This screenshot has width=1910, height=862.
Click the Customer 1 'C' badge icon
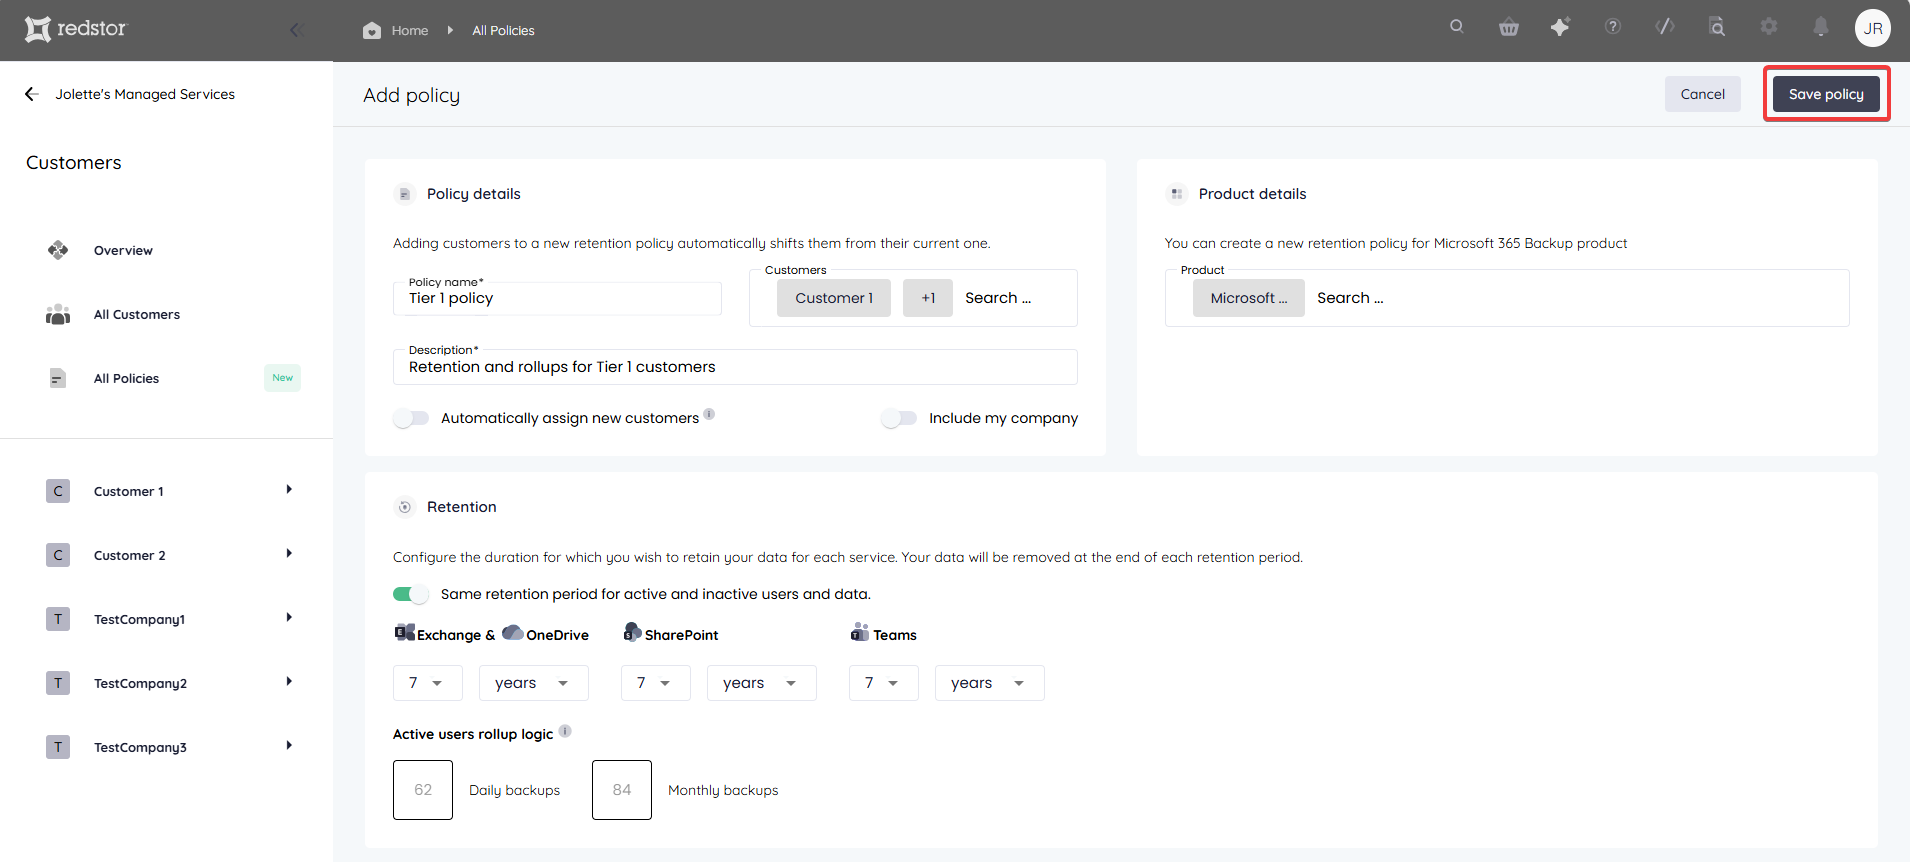58,491
